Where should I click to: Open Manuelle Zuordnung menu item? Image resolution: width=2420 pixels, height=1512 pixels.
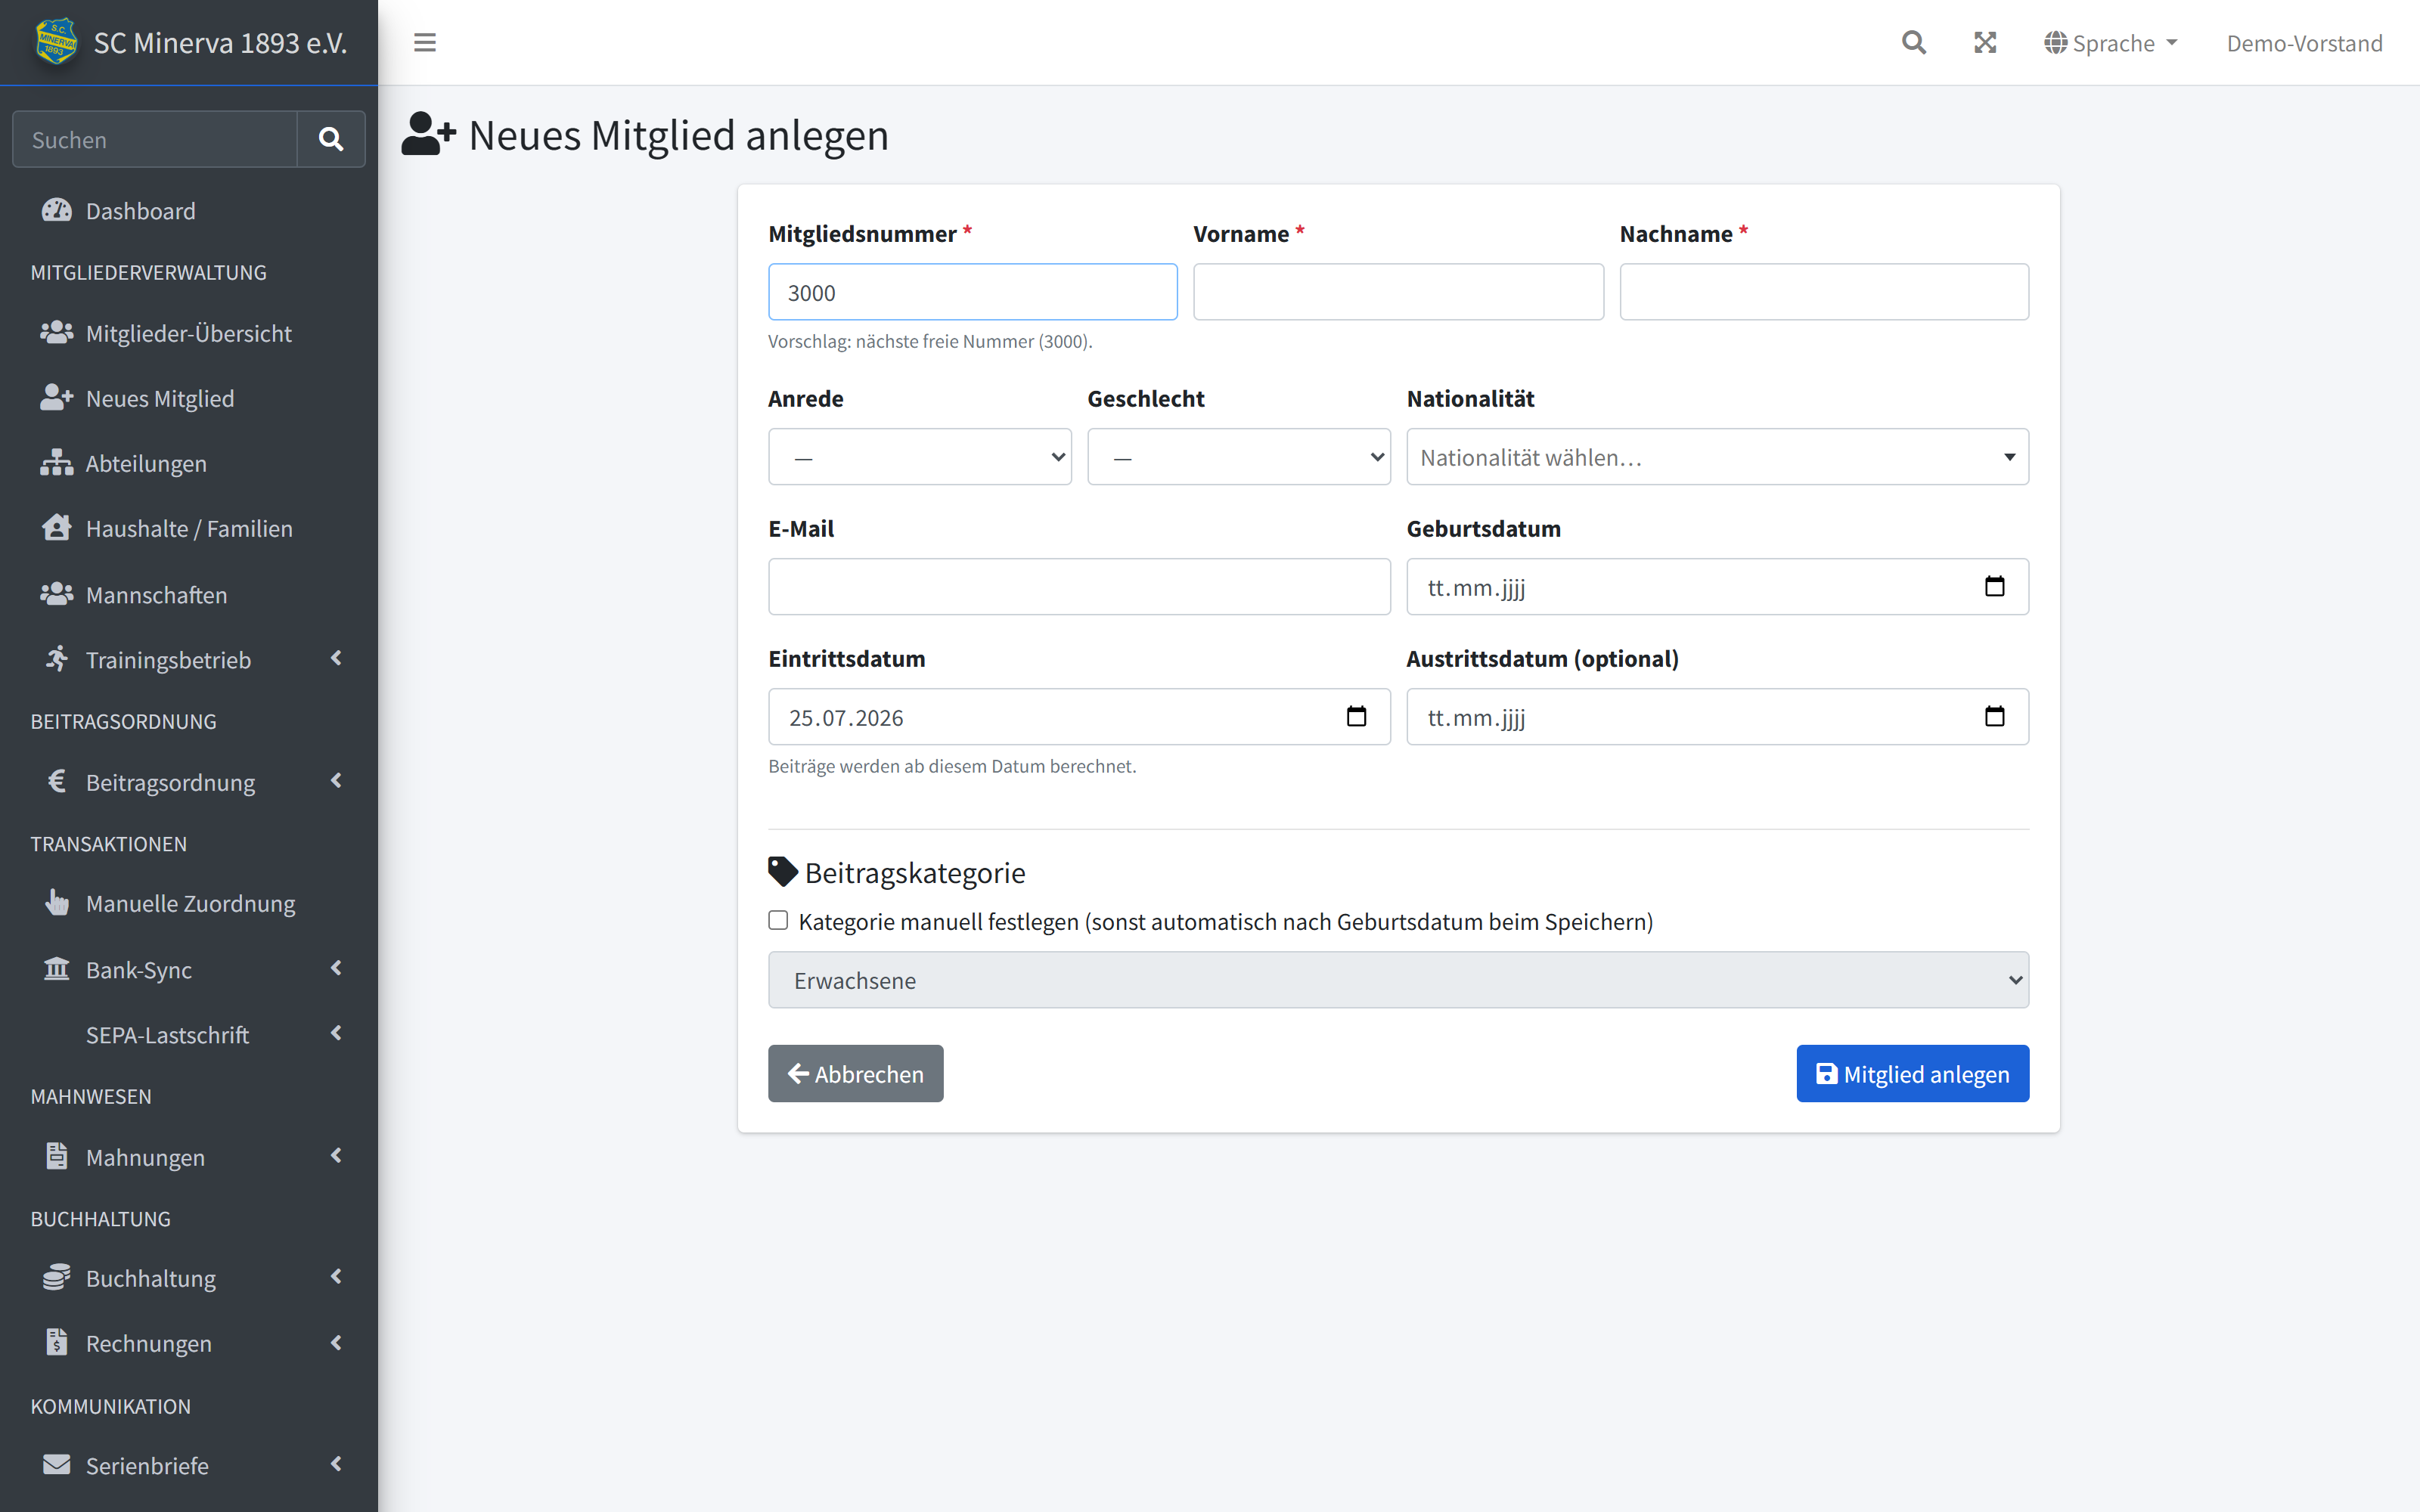point(189,902)
